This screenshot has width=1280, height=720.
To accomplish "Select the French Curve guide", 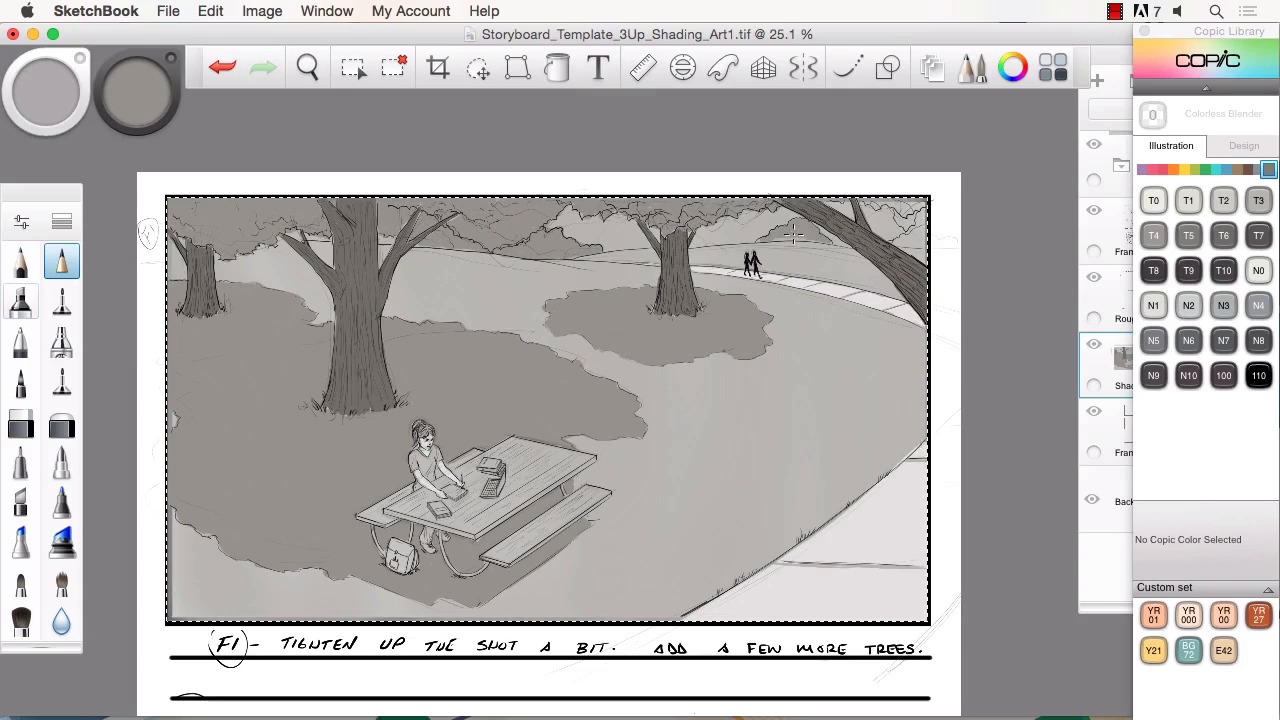I will [723, 67].
